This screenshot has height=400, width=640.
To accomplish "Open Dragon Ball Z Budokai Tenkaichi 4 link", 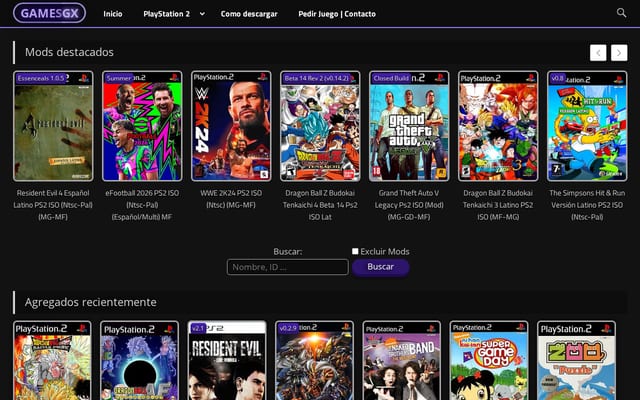I will [320, 205].
